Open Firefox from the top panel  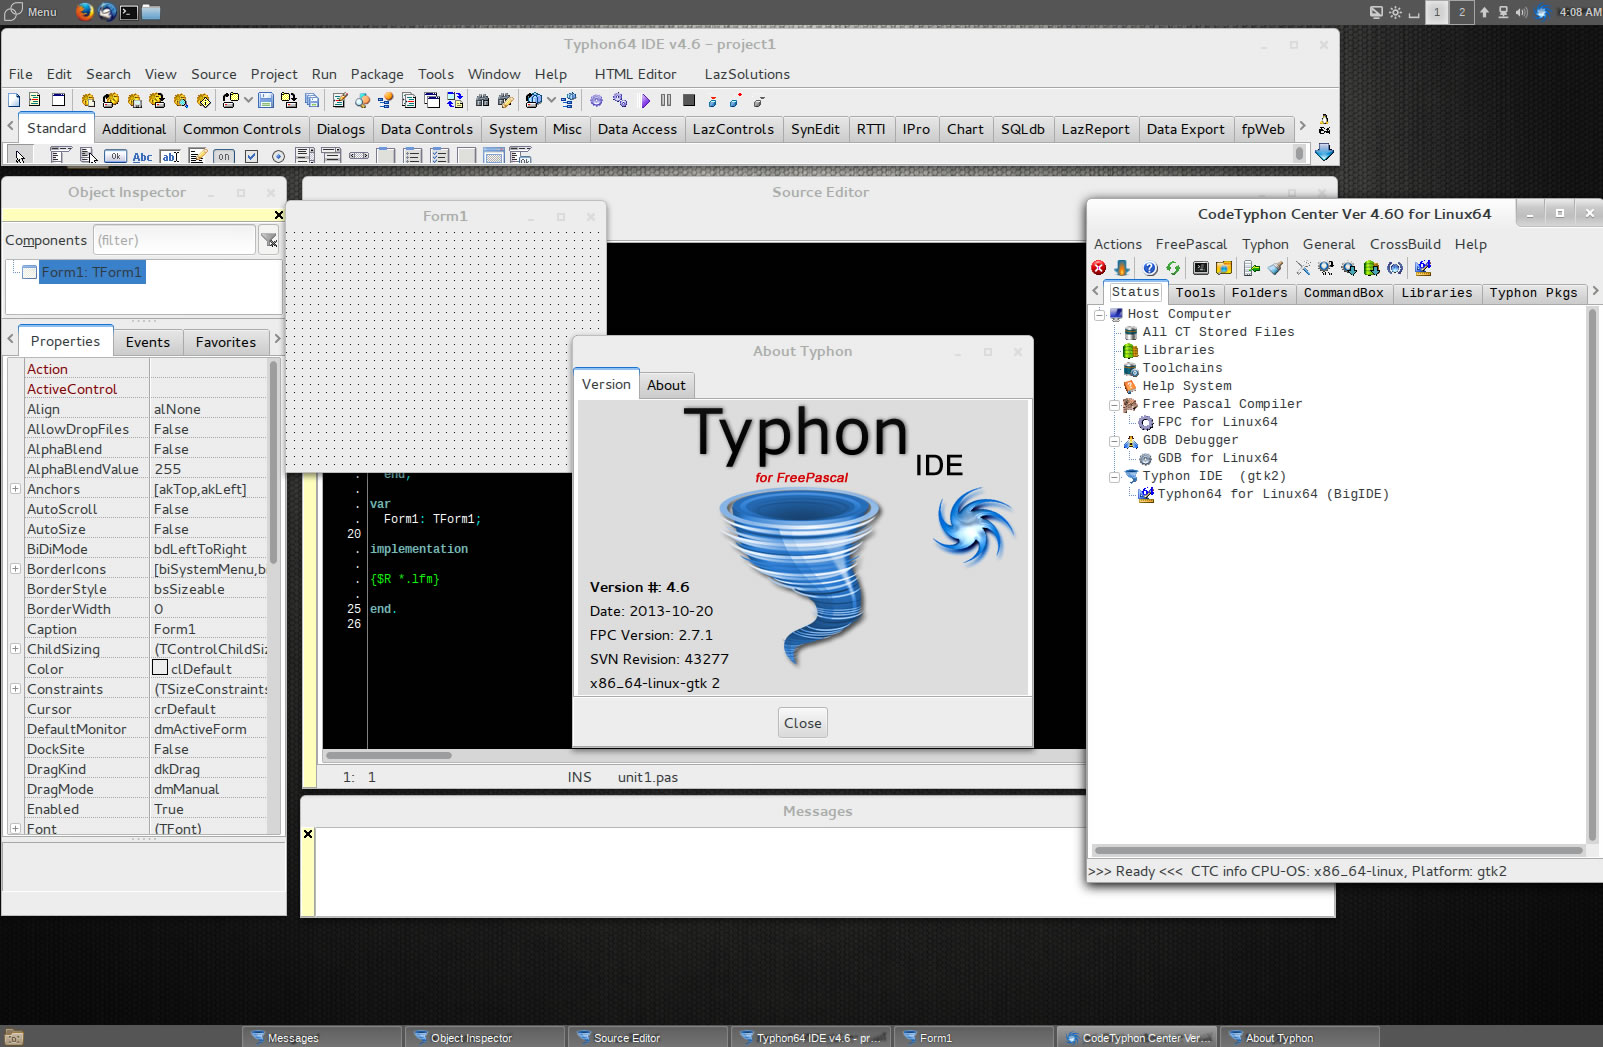84,12
